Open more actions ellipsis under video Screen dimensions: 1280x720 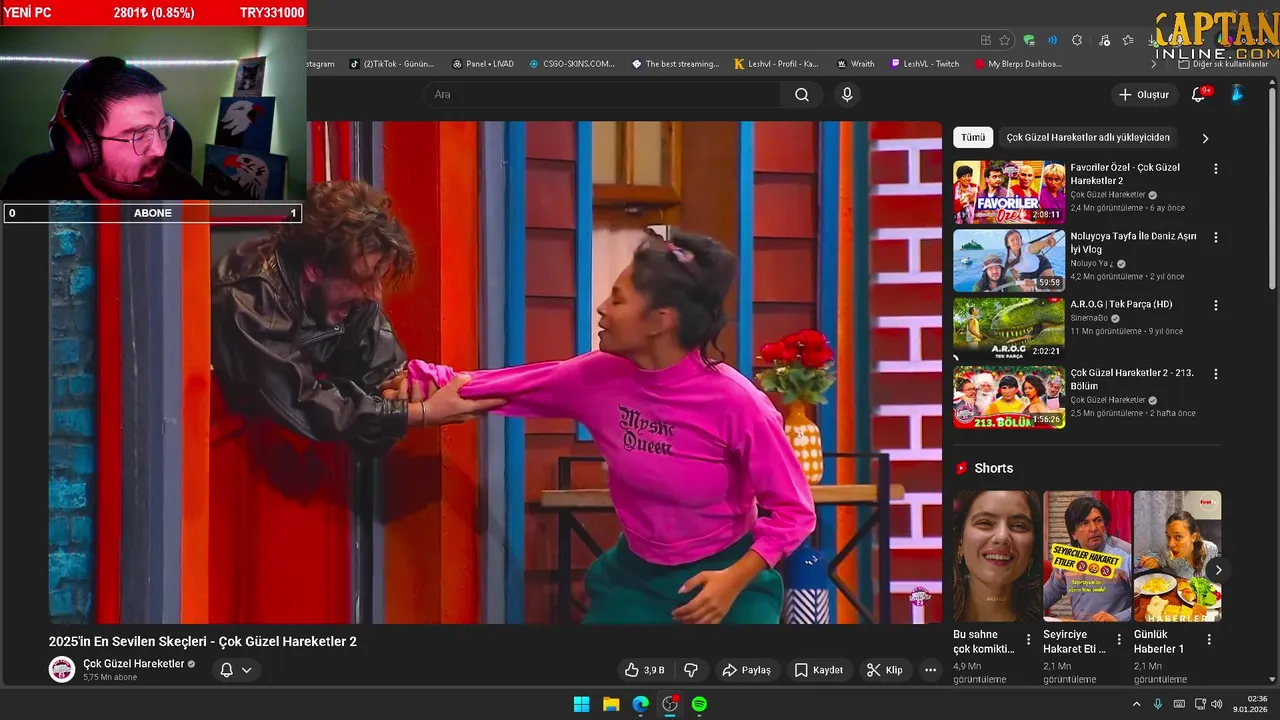click(x=930, y=670)
